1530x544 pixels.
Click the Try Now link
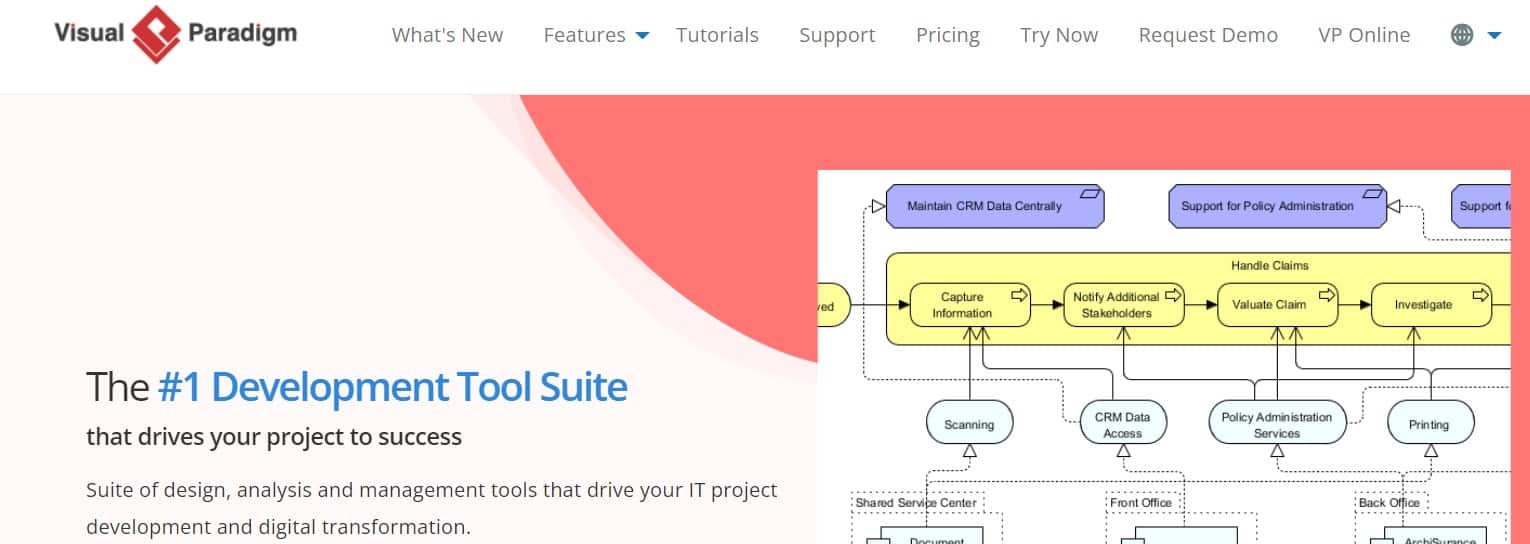1059,35
